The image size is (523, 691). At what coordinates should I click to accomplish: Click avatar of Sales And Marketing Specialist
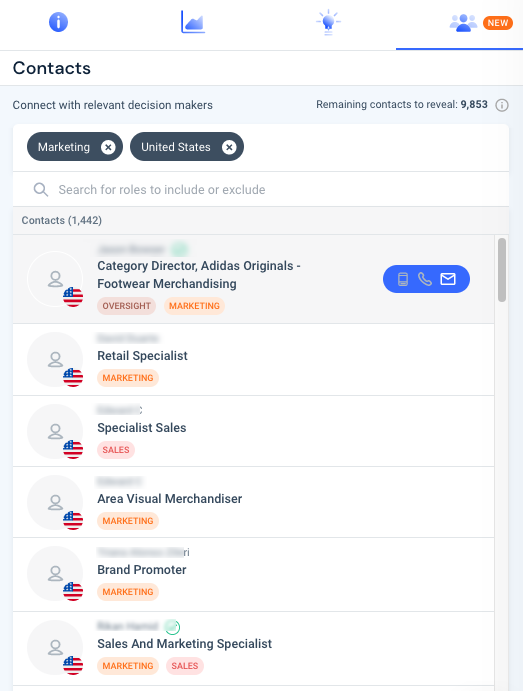tap(55, 648)
